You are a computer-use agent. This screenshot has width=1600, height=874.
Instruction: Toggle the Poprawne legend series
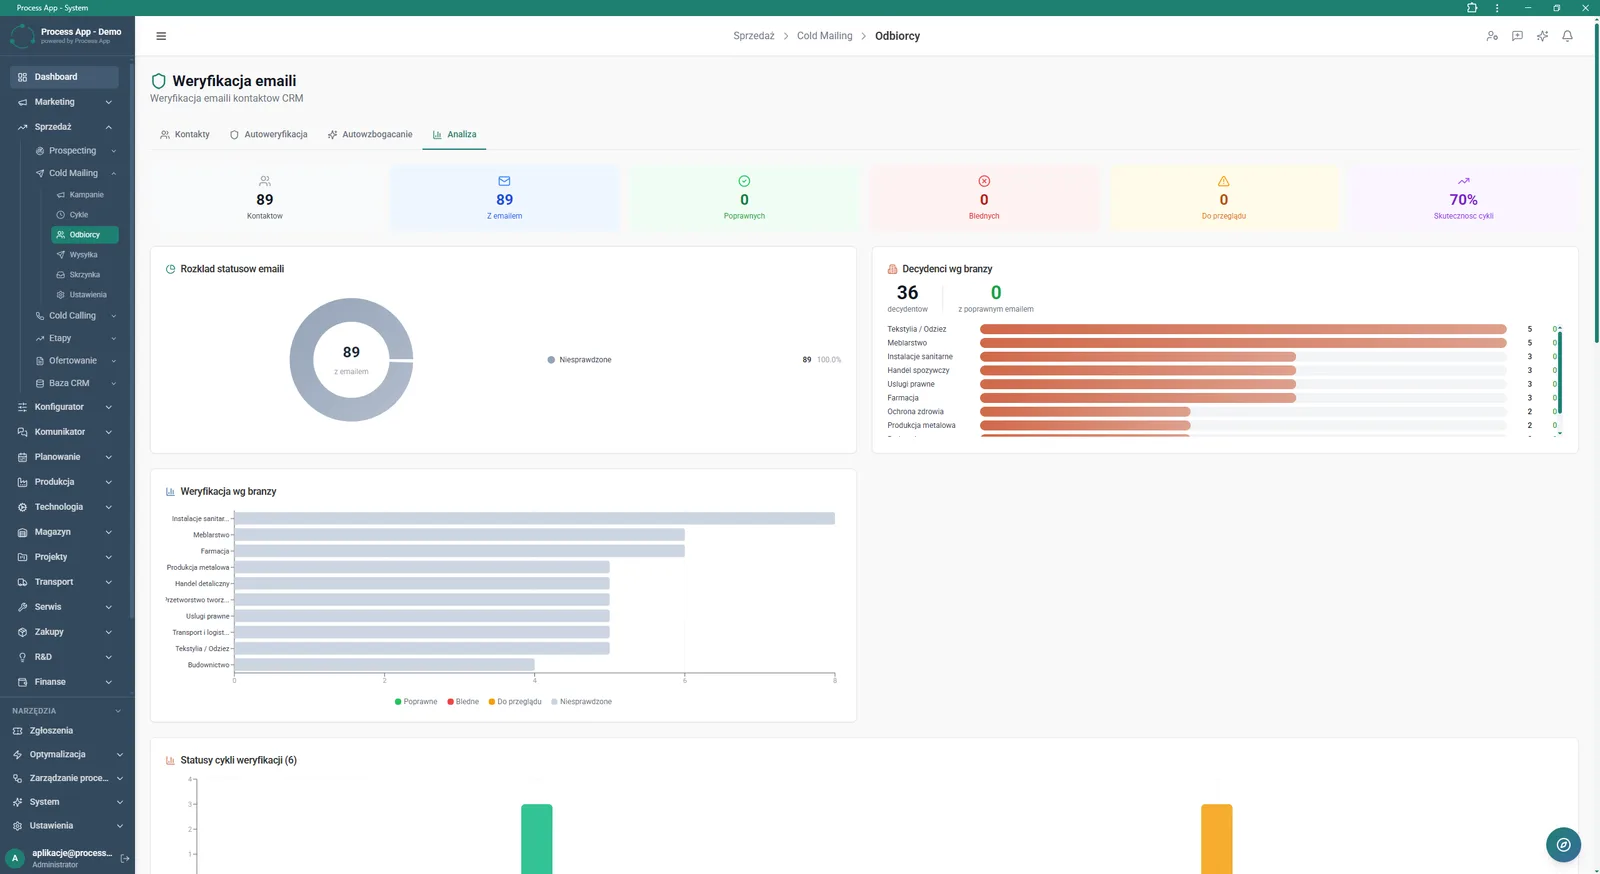click(416, 702)
